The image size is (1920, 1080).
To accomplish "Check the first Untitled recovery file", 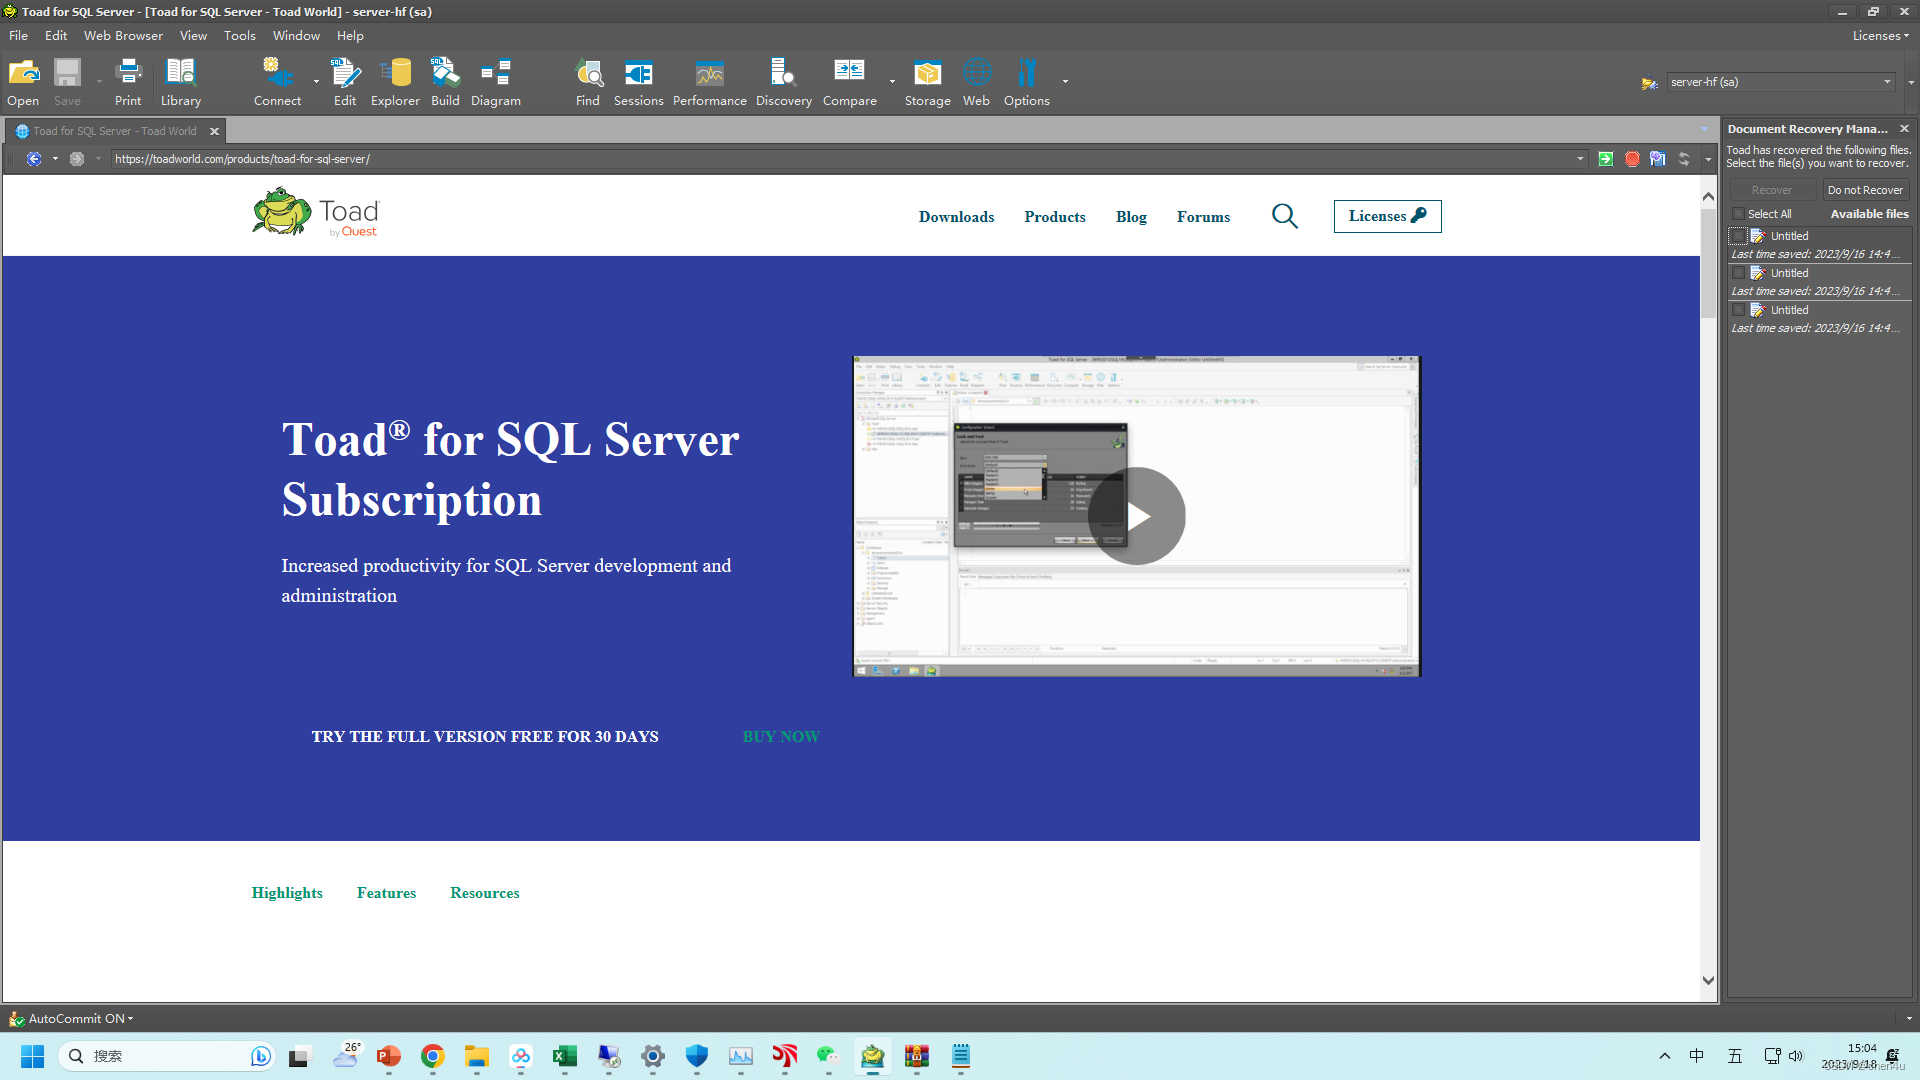I will [x=1739, y=236].
